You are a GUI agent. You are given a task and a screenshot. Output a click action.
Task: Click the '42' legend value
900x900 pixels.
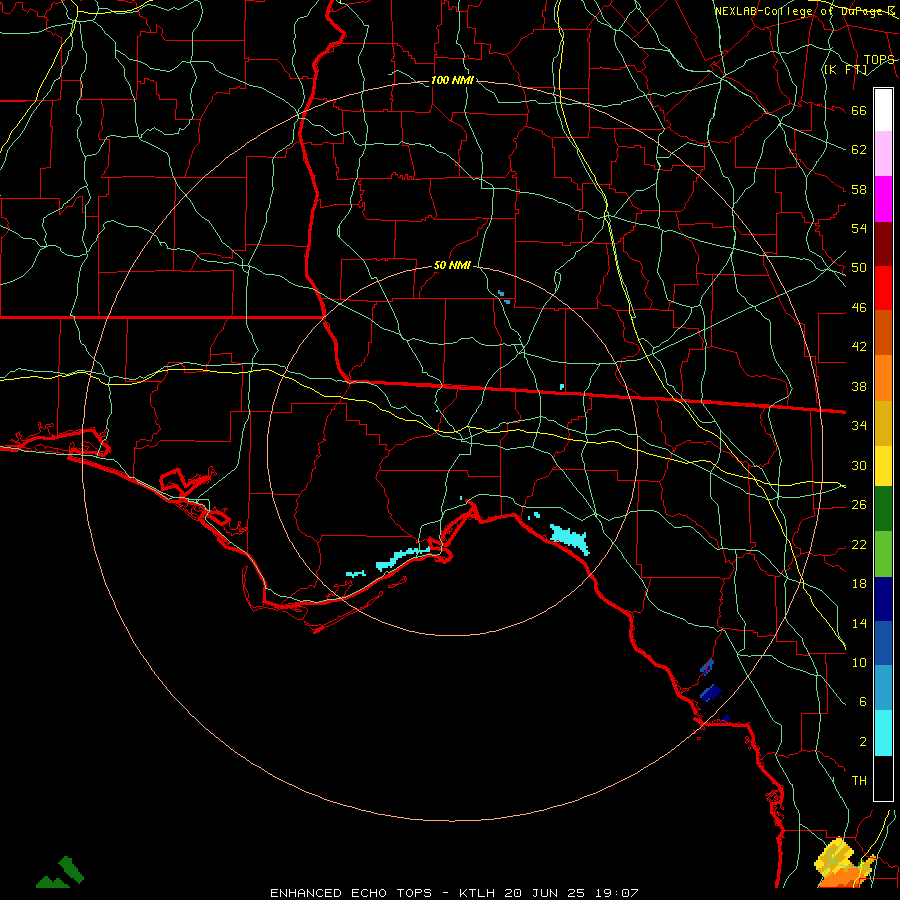859,347
